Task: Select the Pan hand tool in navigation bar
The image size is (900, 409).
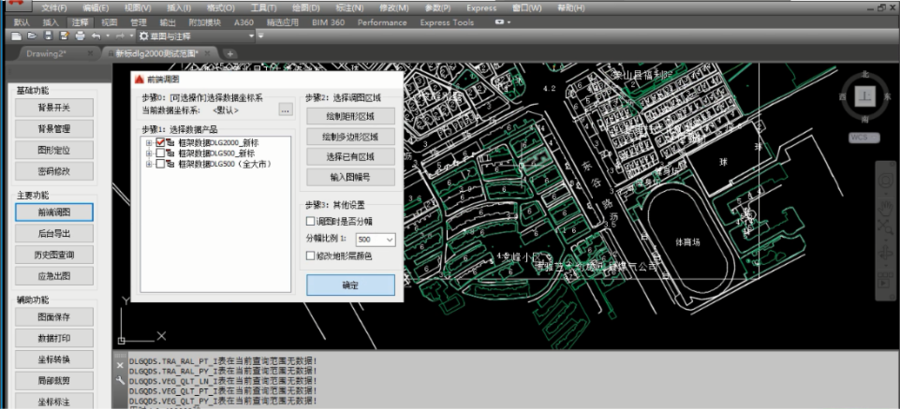Action: [887, 207]
